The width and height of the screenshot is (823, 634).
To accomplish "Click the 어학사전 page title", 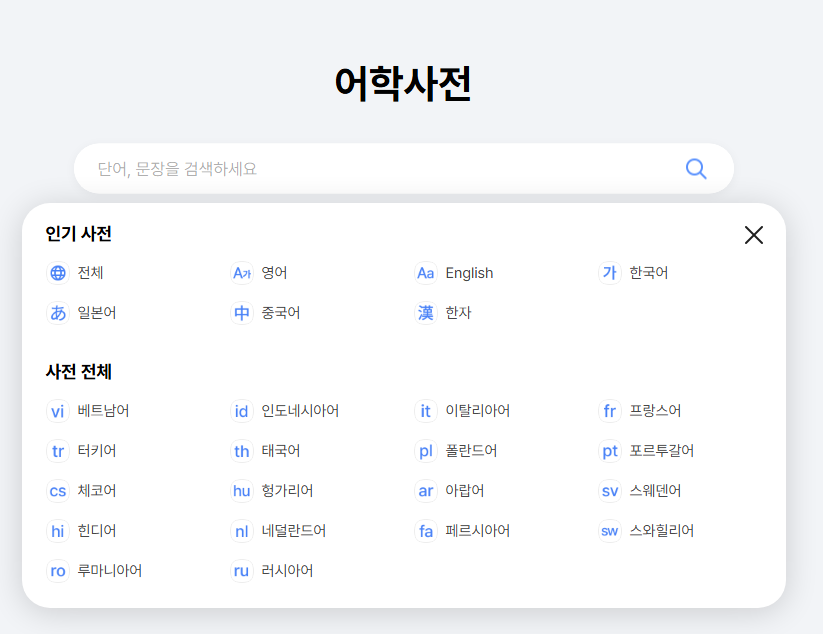I will 403,83.
